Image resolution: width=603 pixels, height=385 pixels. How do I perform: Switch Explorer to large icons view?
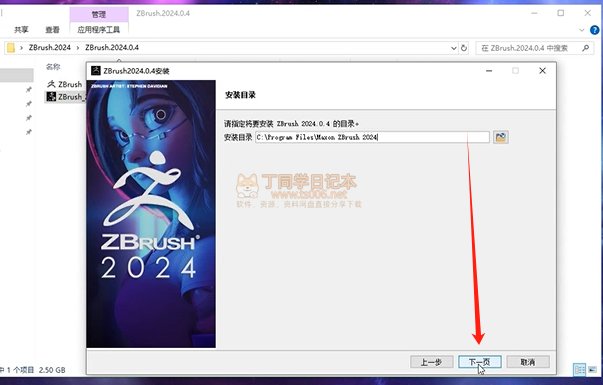(593, 370)
